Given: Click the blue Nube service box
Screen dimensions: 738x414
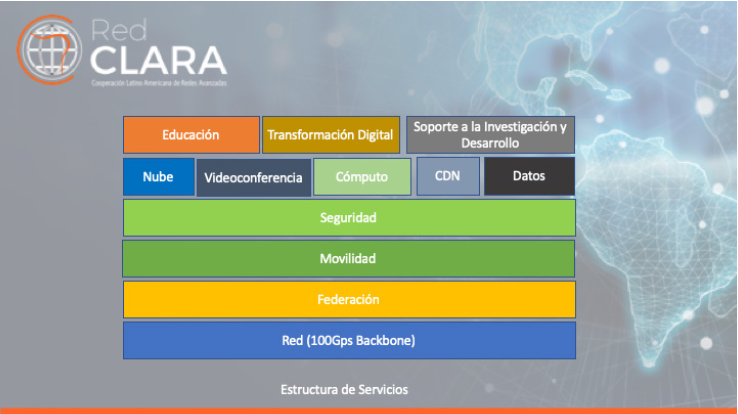Looking at the screenshot, I should click(158, 177).
